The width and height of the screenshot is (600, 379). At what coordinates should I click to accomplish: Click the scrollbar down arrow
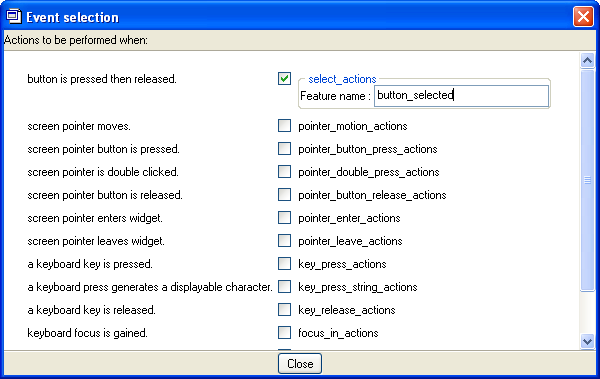point(587,341)
